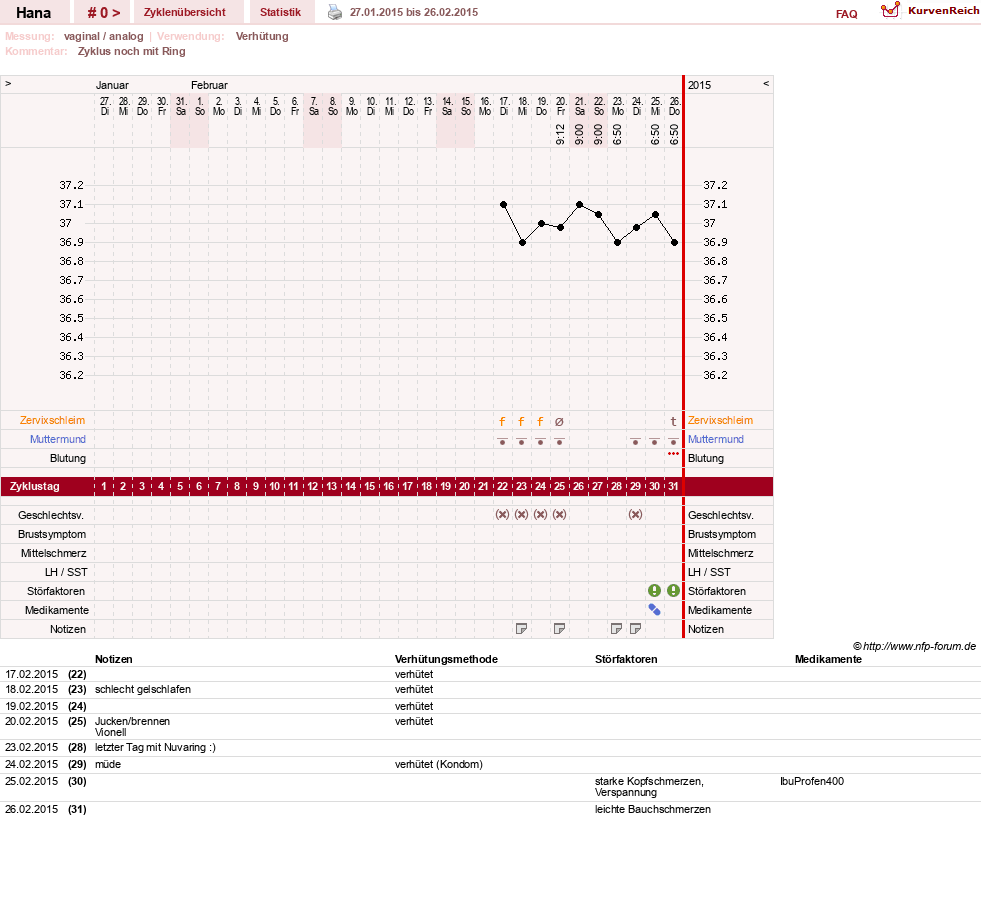Open the note icon on cycle day 25
The height and width of the screenshot is (906, 981).
click(x=559, y=629)
